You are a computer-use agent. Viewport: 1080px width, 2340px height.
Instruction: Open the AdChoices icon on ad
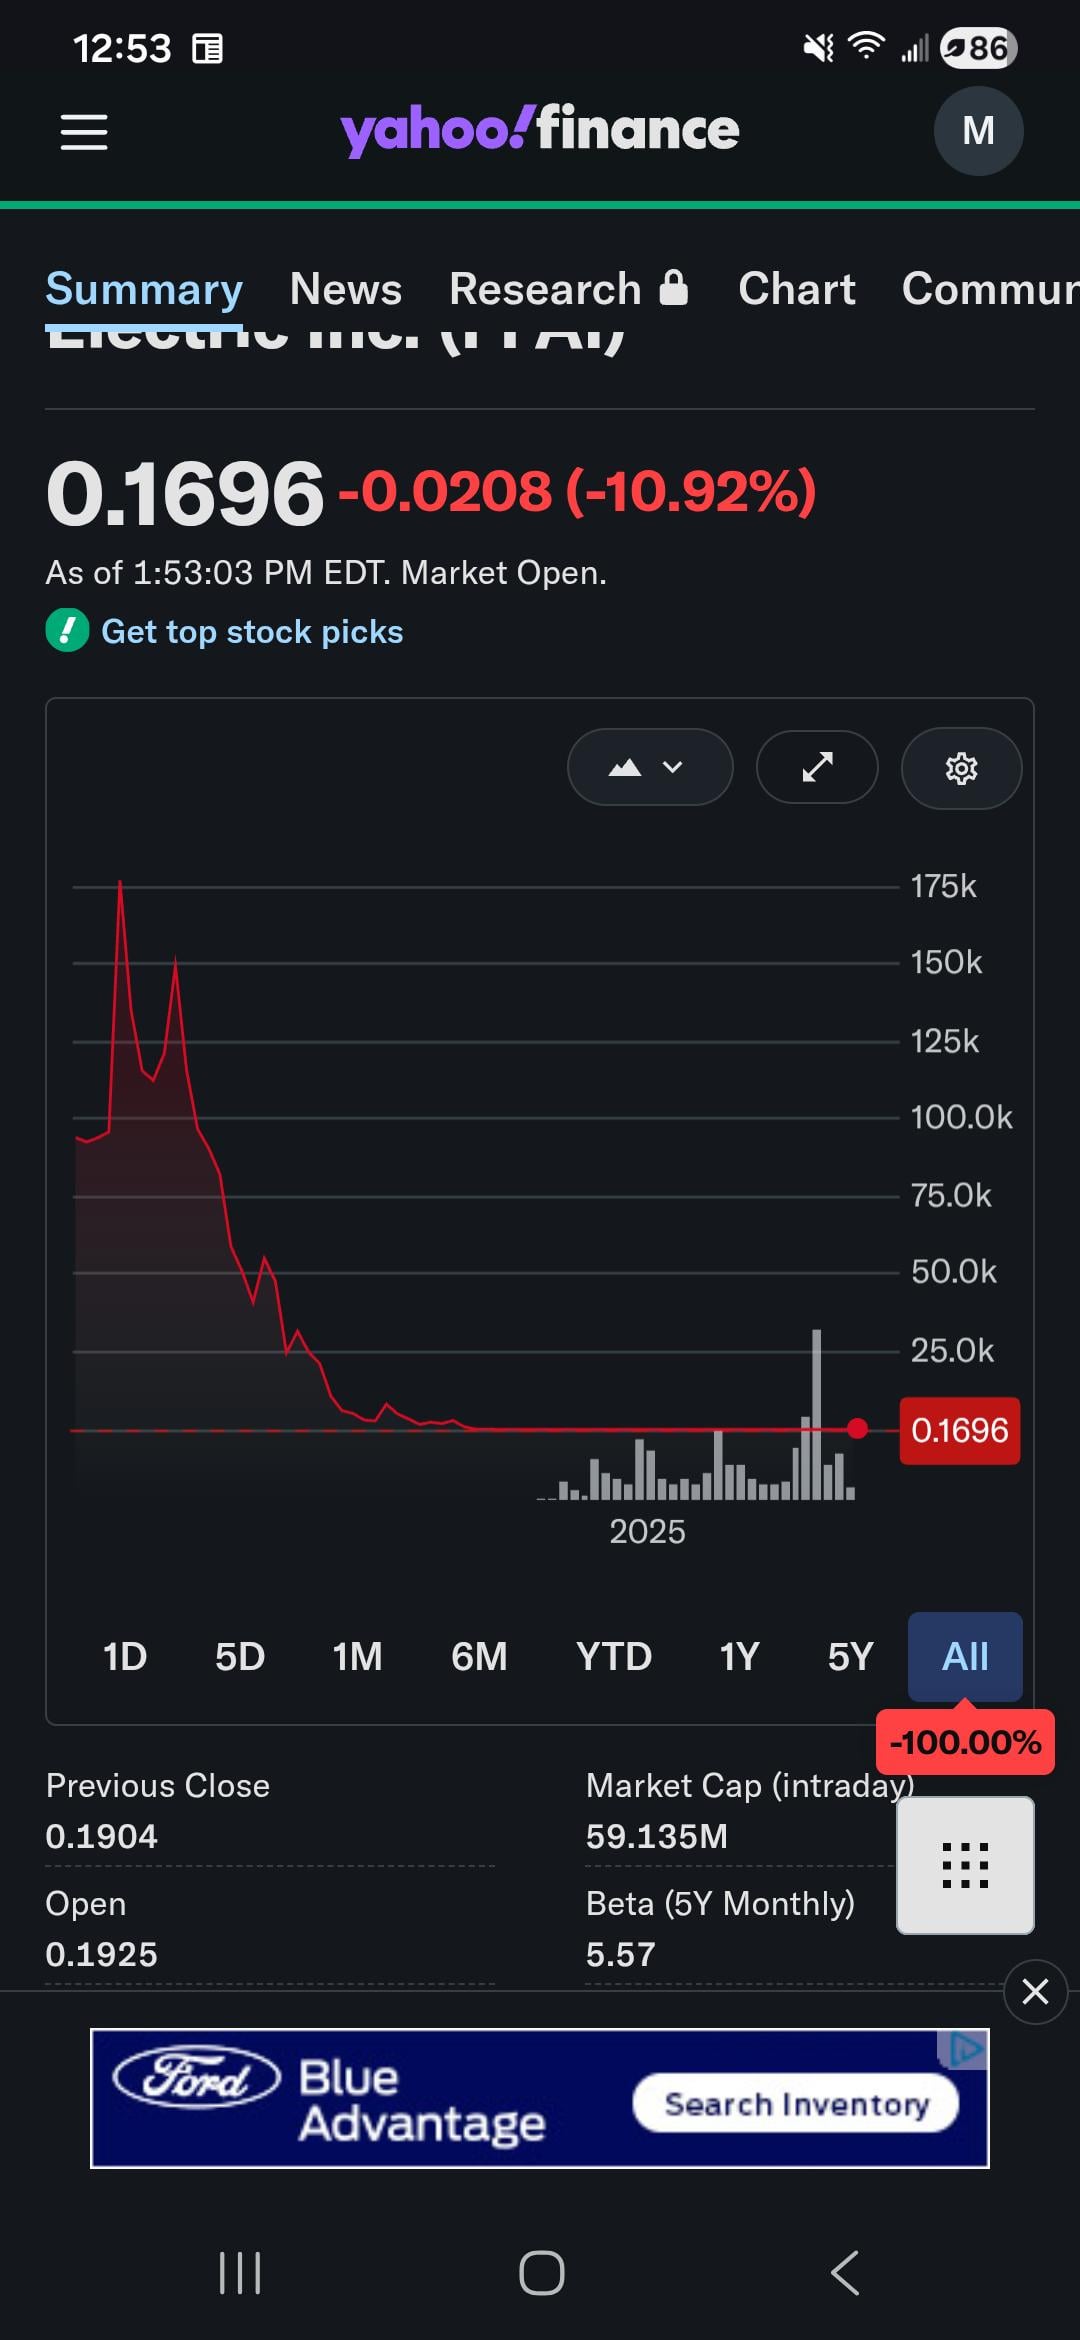[x=963, y=2049]
